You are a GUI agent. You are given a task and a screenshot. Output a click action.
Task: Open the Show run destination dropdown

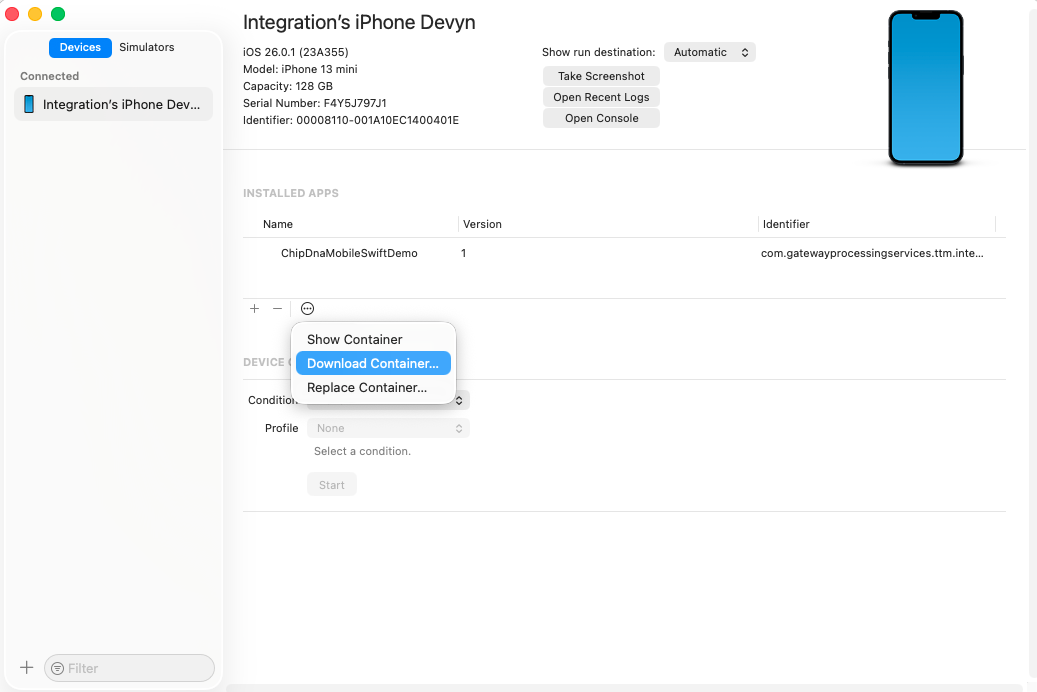(709, 51)
